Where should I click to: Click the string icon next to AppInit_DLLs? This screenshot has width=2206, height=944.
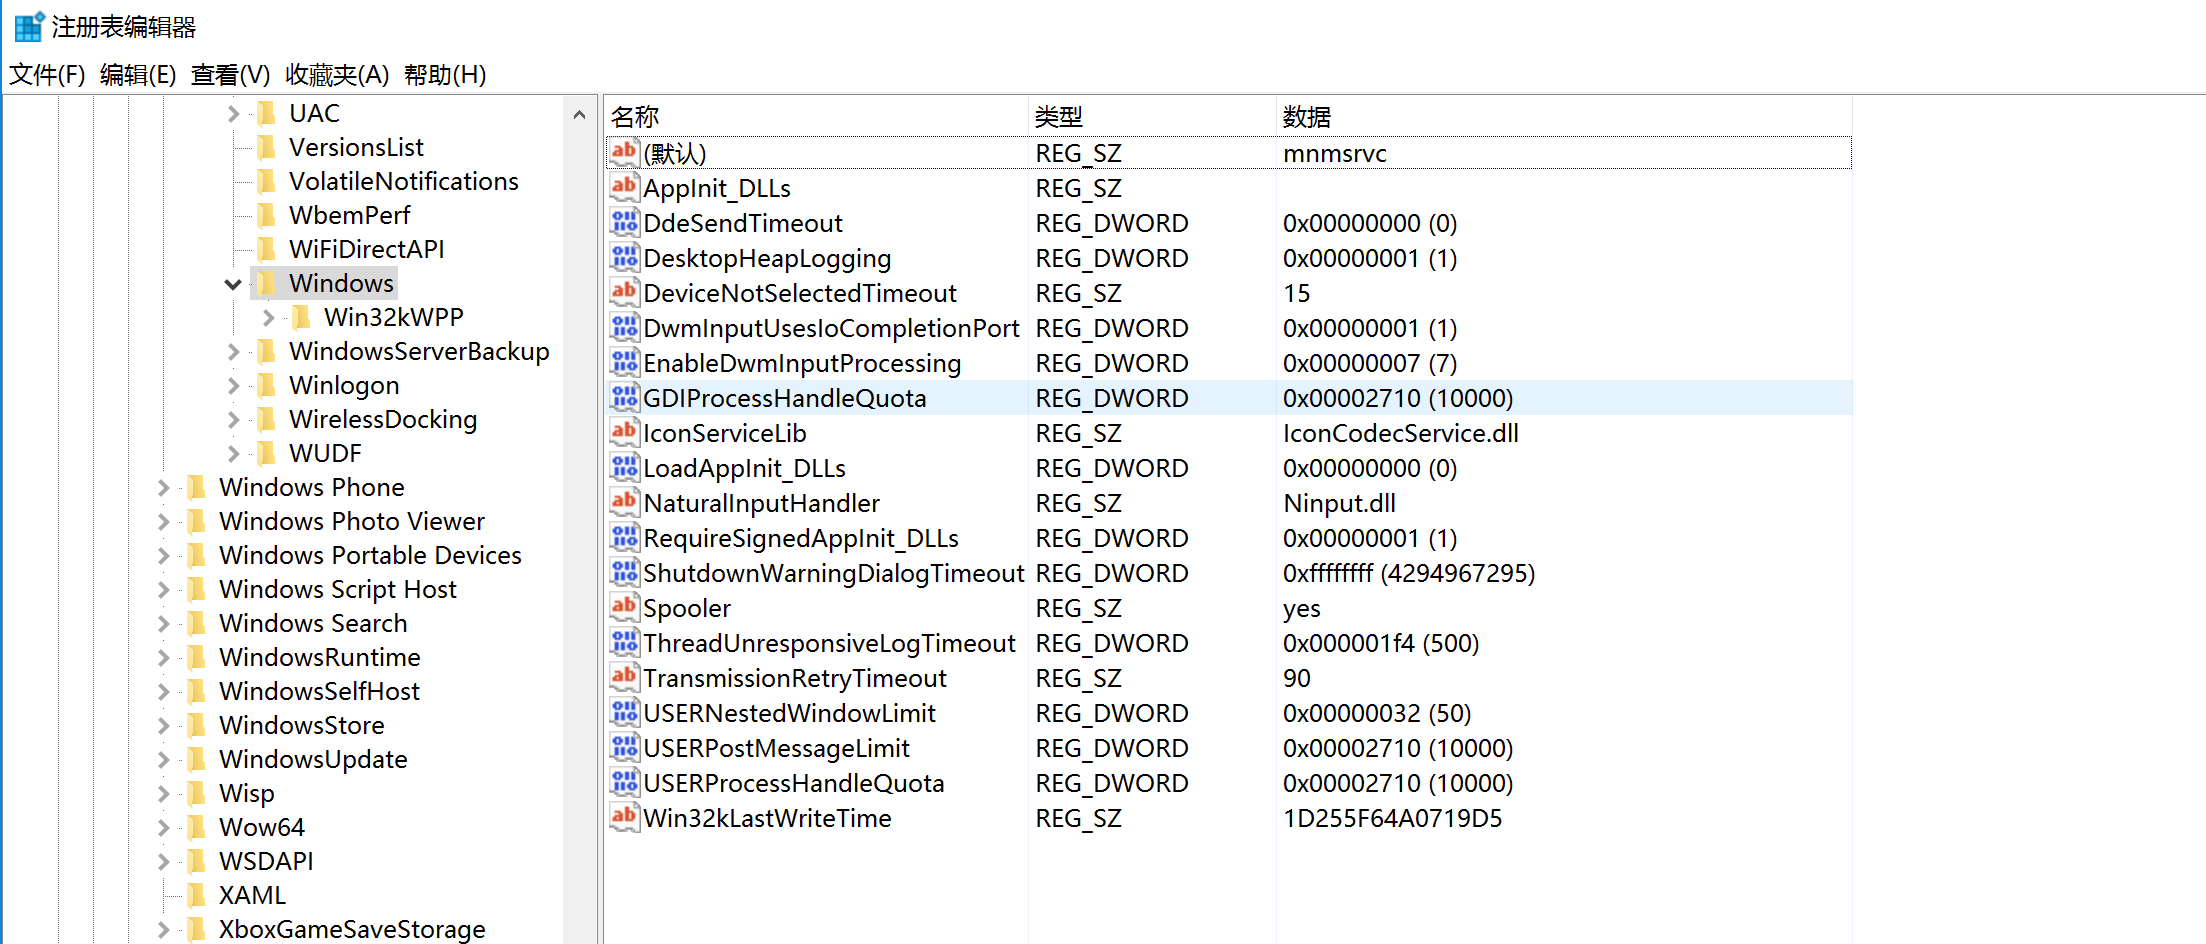624,188
